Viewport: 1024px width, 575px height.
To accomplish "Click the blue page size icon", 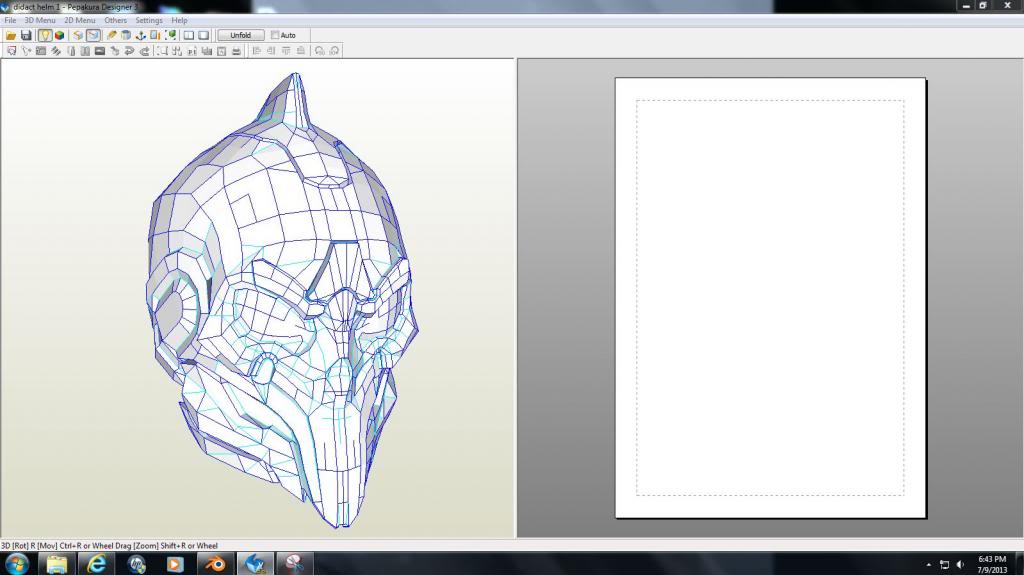I will click(x=155, y=35).
